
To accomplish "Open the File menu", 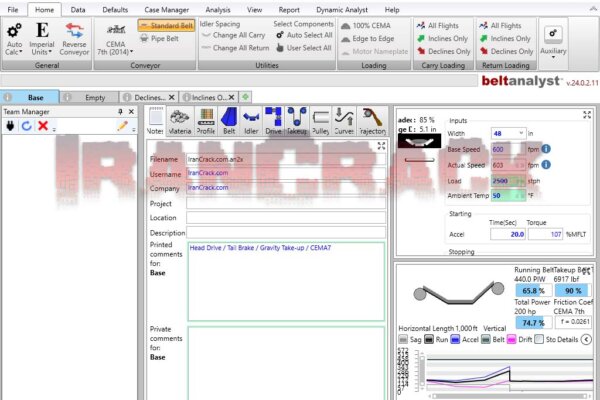I will (x=13, y=10).
